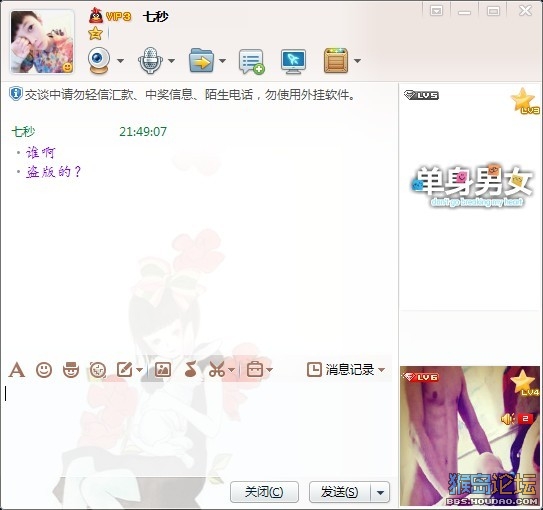Create a discussion group chat icon
The height and width of the screenshot is (510, 543).
[251, 61]
